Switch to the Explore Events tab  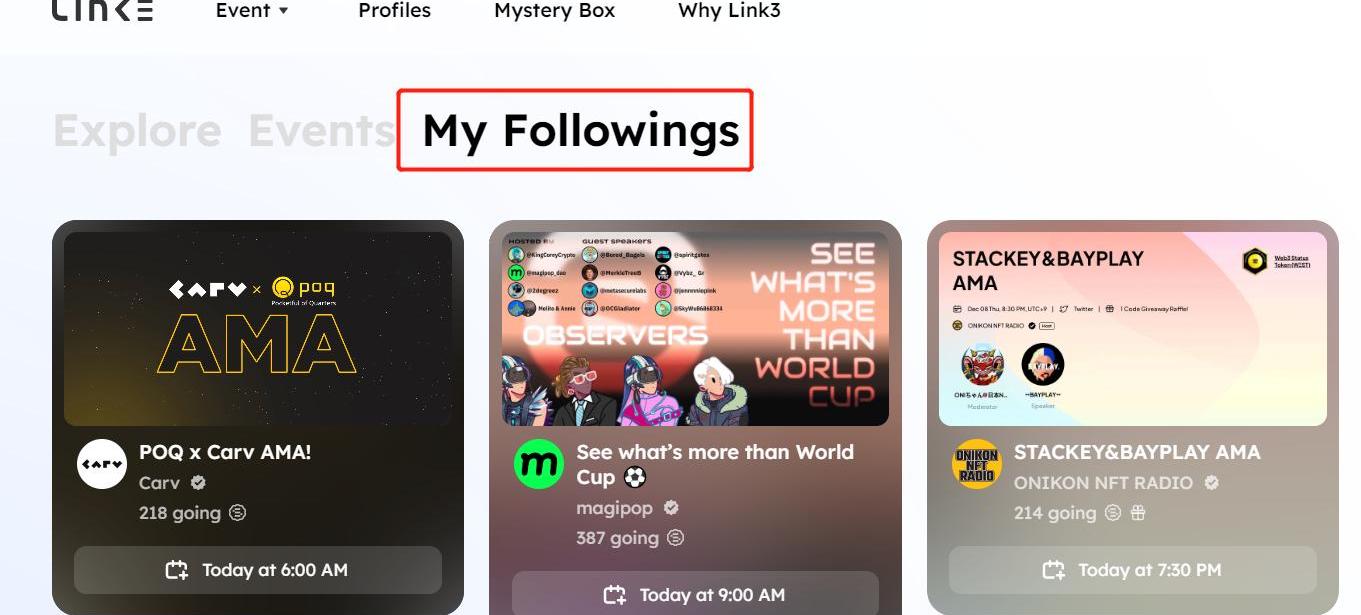225,131
